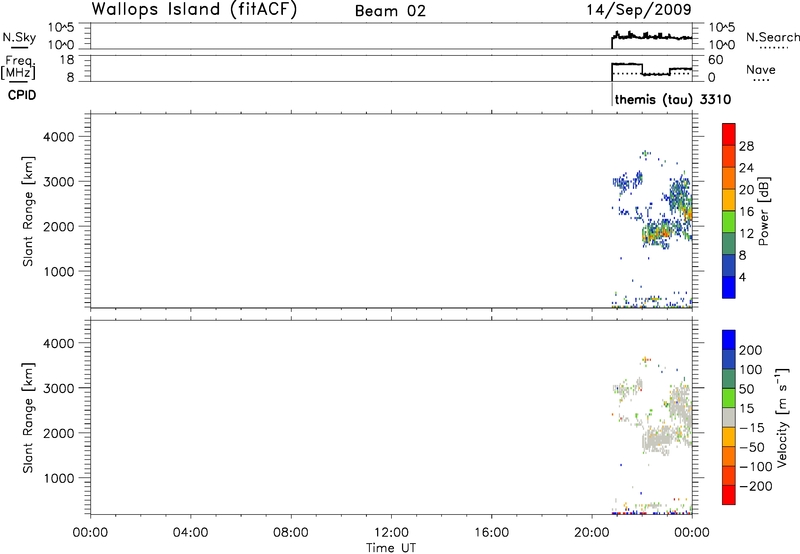Click the bright blue bottom Power colorbar segment
The image size is (800, 554).
point(729,287)
